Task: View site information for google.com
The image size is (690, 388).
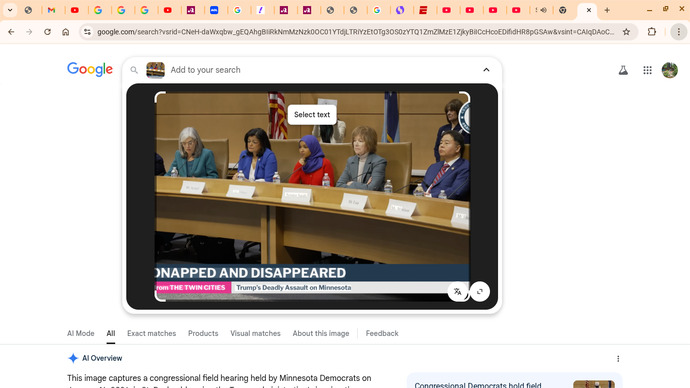Action: [87, 32]
